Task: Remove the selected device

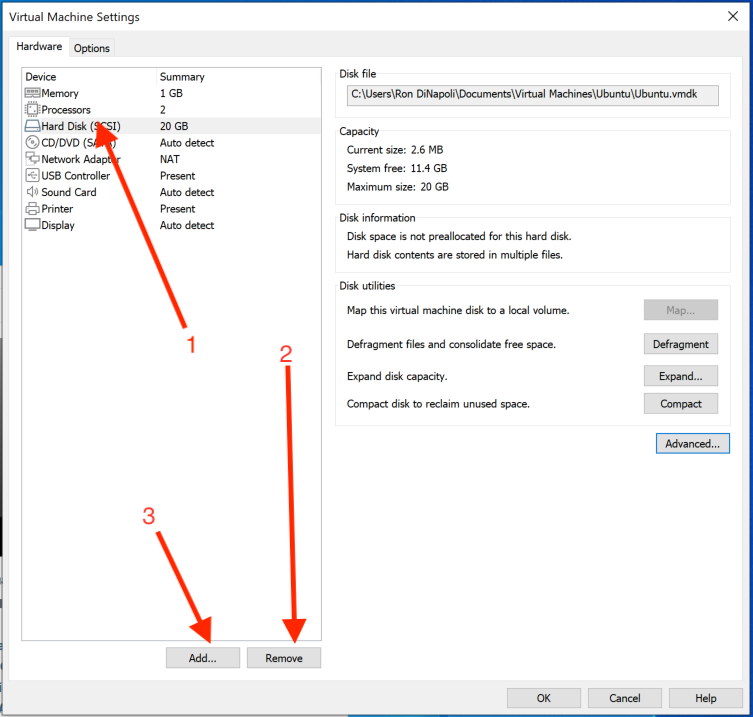Action: 284,658
